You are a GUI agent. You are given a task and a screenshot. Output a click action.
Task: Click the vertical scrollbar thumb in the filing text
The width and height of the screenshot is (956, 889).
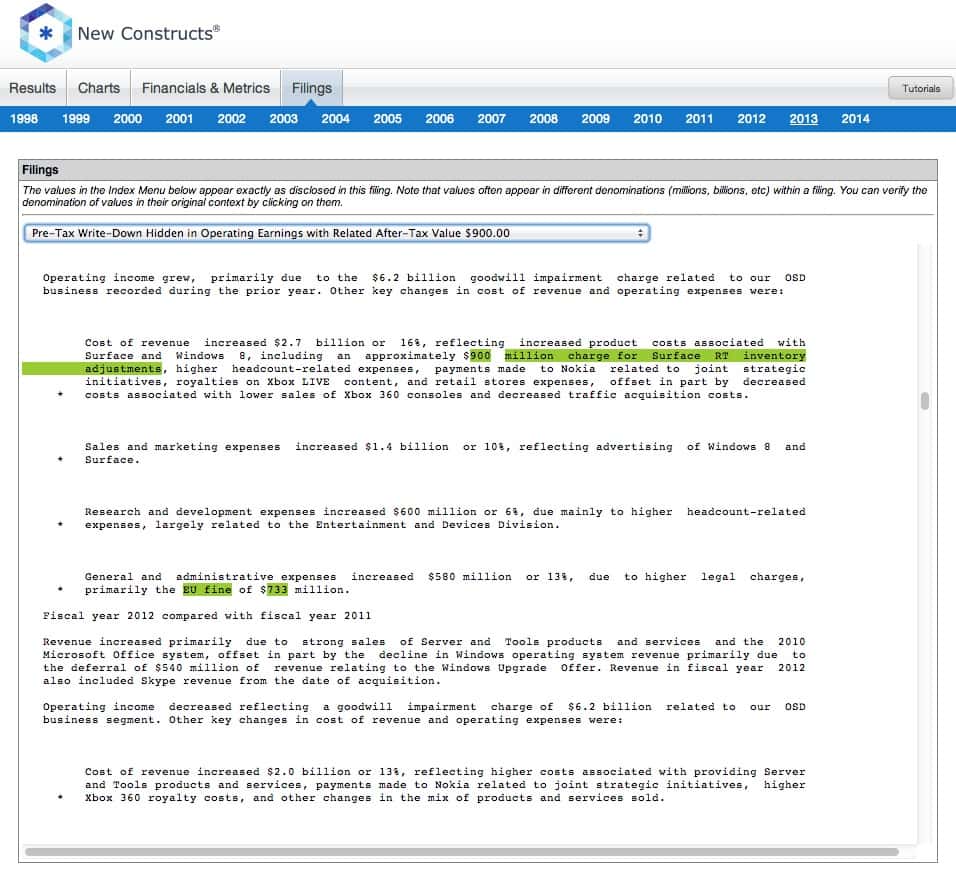click(x=925, y=401)
